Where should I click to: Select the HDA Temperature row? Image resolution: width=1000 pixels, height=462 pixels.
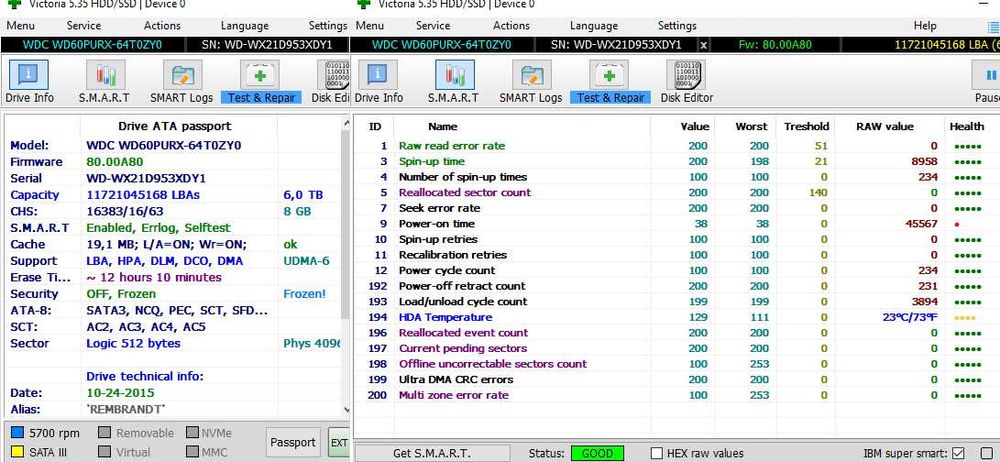click(x=675, y=317)
